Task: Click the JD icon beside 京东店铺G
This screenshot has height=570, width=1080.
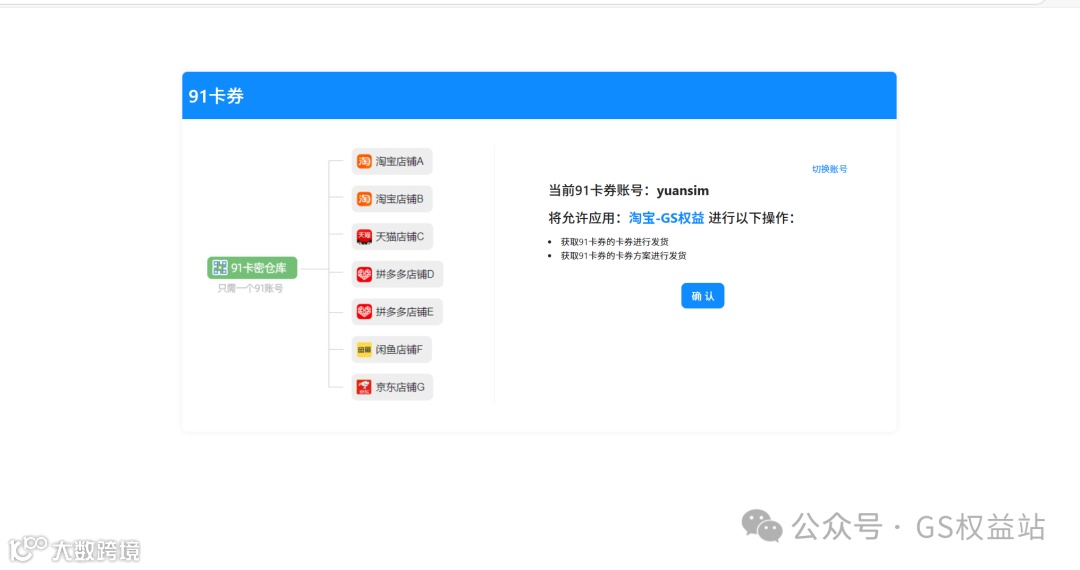Action: click(x=364, y=387)
